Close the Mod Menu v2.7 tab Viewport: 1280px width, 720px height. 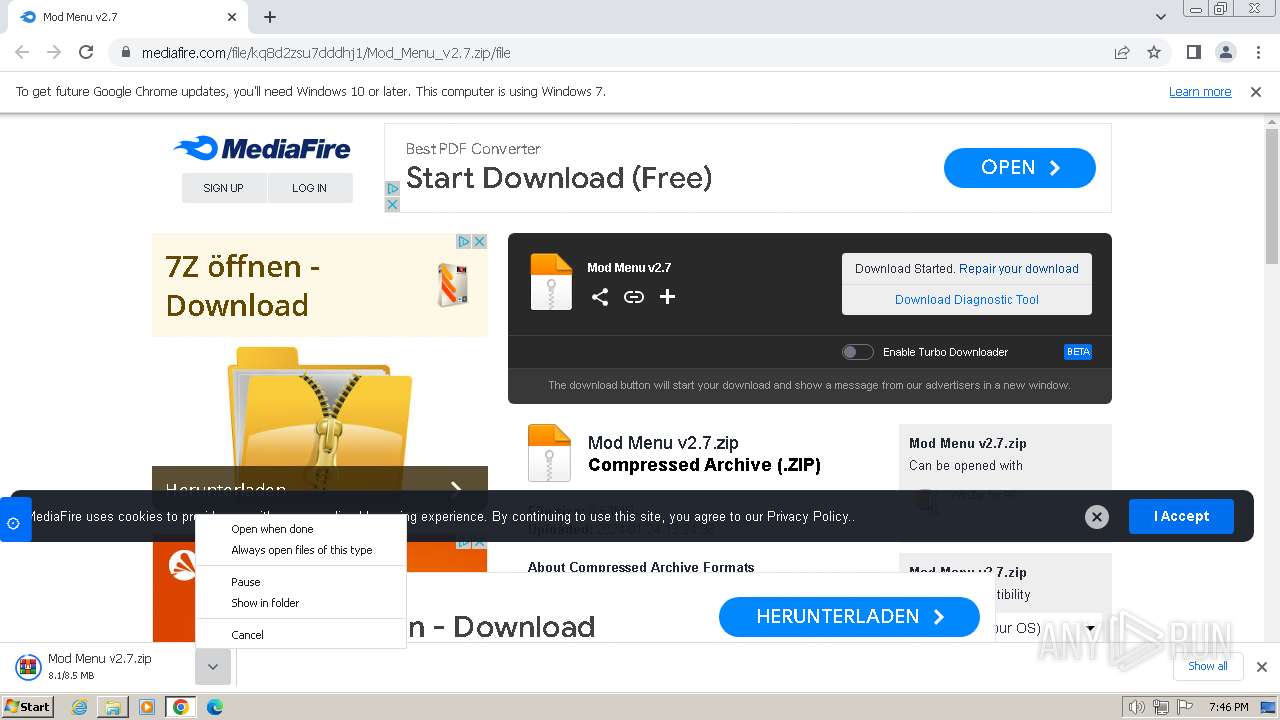pyautogui.click(x=232, y=17)
